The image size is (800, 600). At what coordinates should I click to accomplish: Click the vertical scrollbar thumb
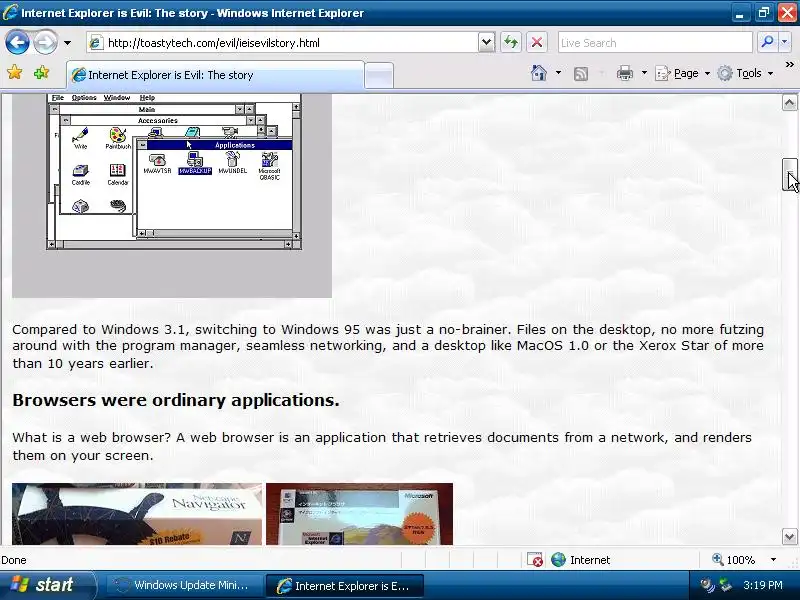click(789, 174)
